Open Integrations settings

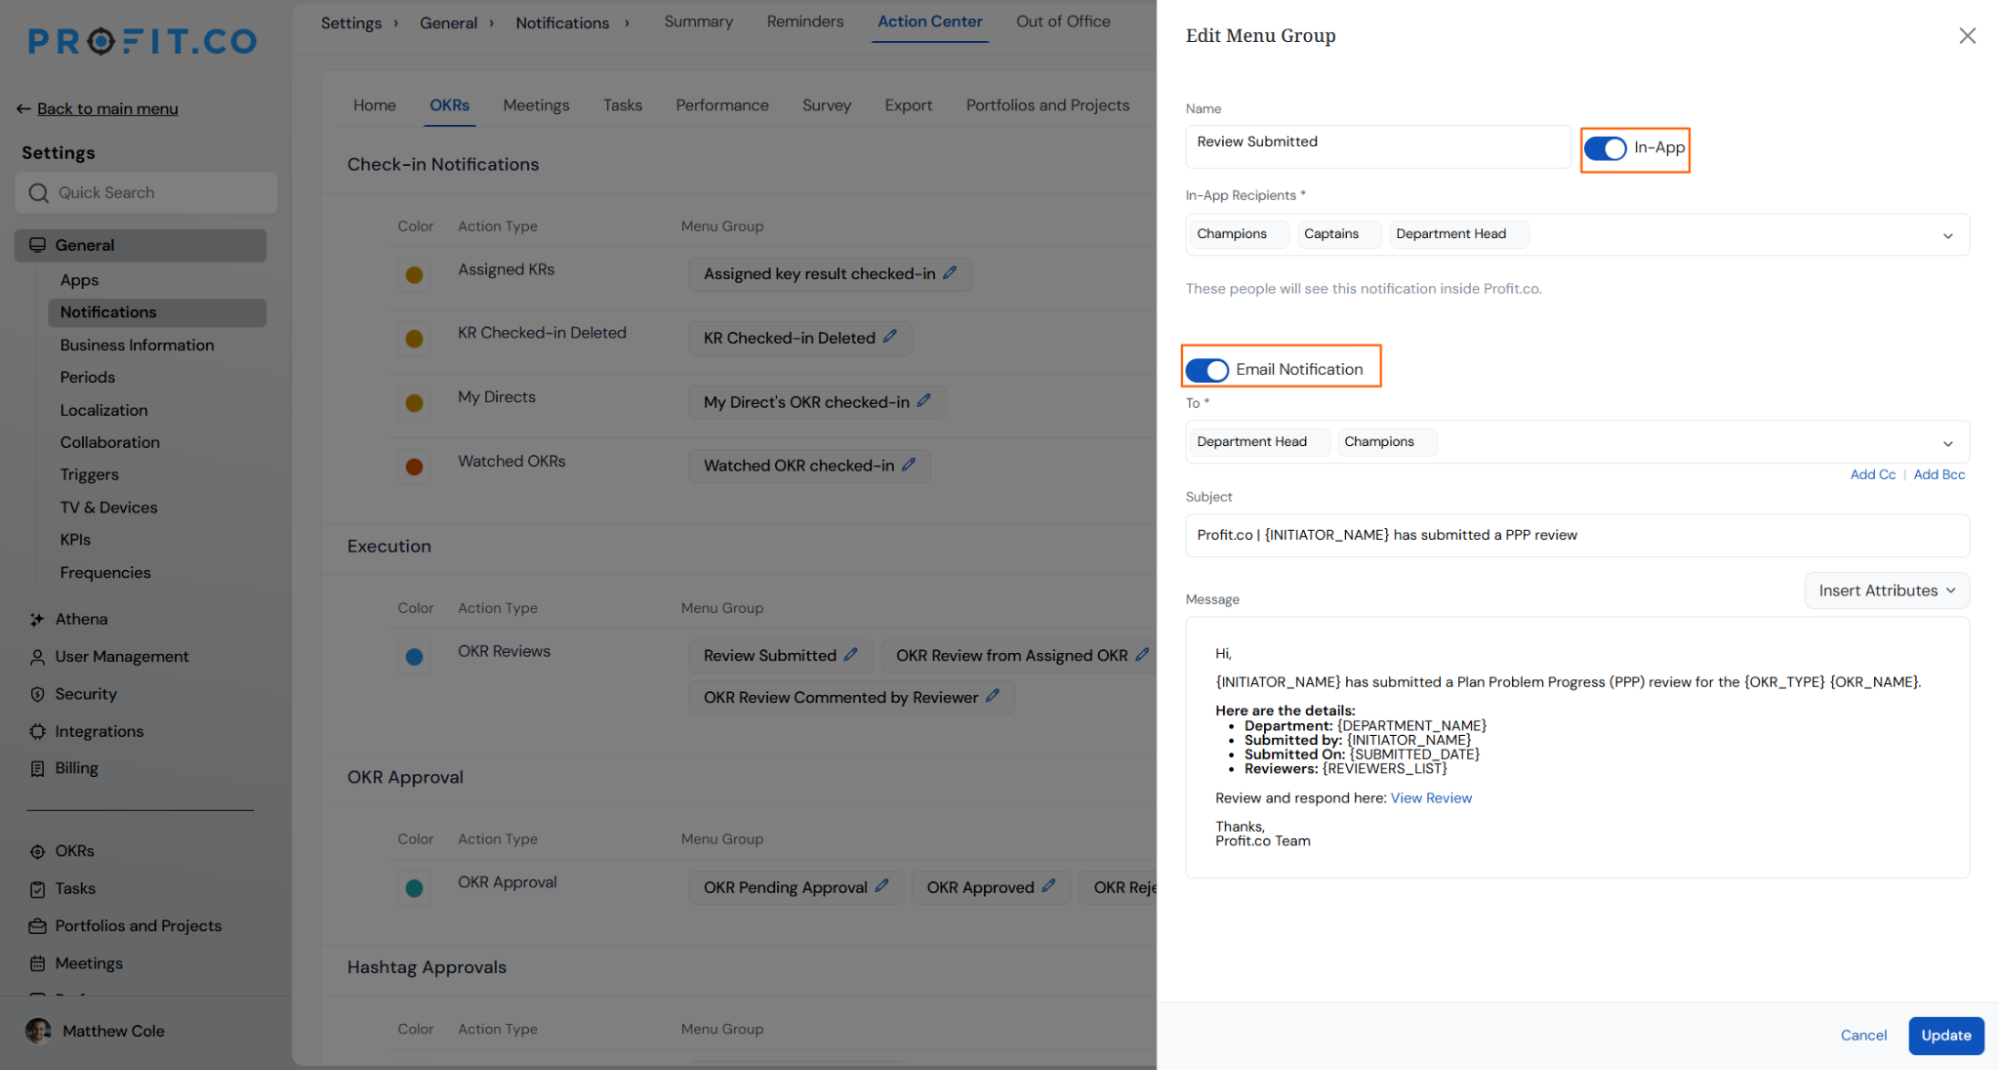[x=99, y=731]
